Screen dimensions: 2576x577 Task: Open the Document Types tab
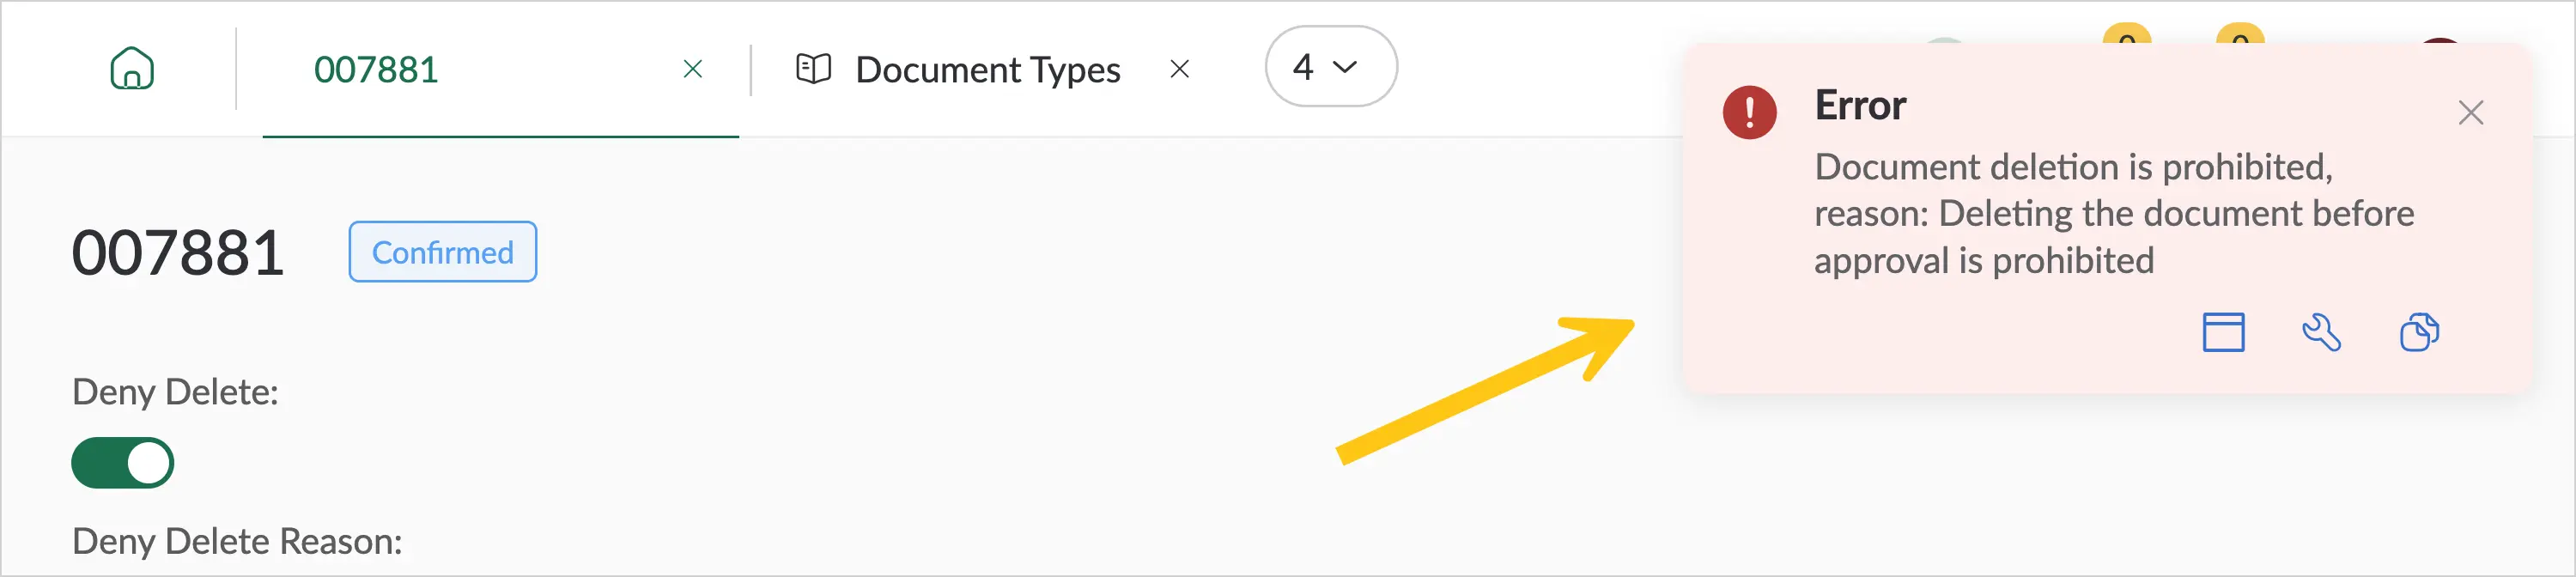click(x=987, y=70)
